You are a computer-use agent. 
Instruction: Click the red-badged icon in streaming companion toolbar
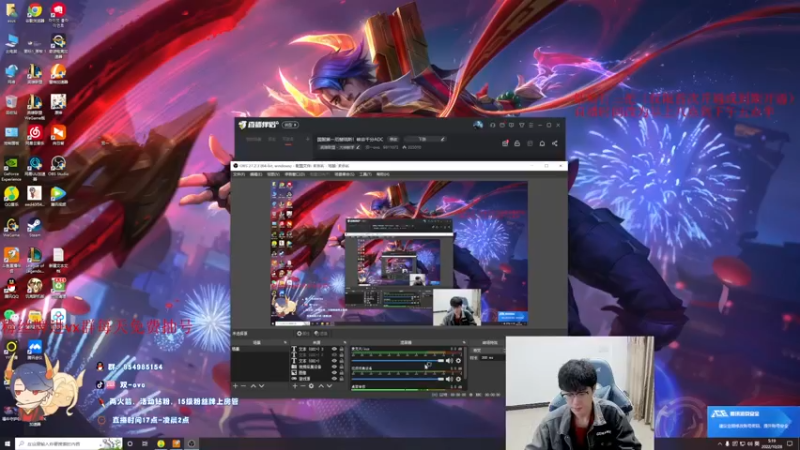(x=505, y=143)
